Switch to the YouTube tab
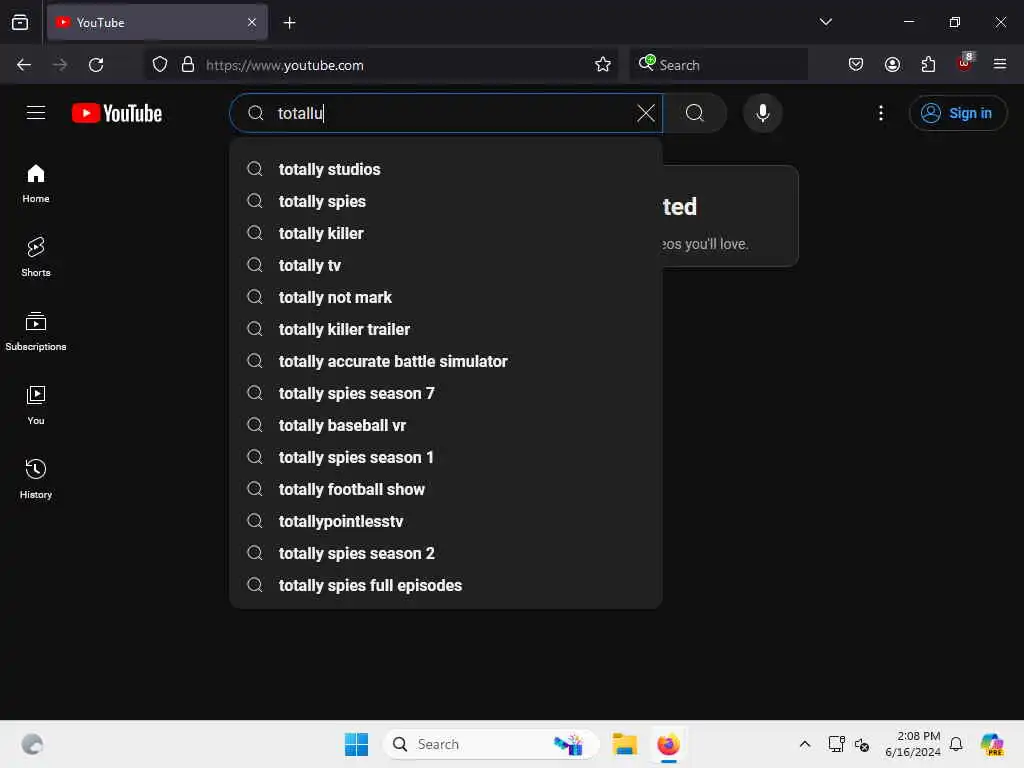Viewport: 1024px width, 768px height. pyautogui.click(x=157, y=23)
